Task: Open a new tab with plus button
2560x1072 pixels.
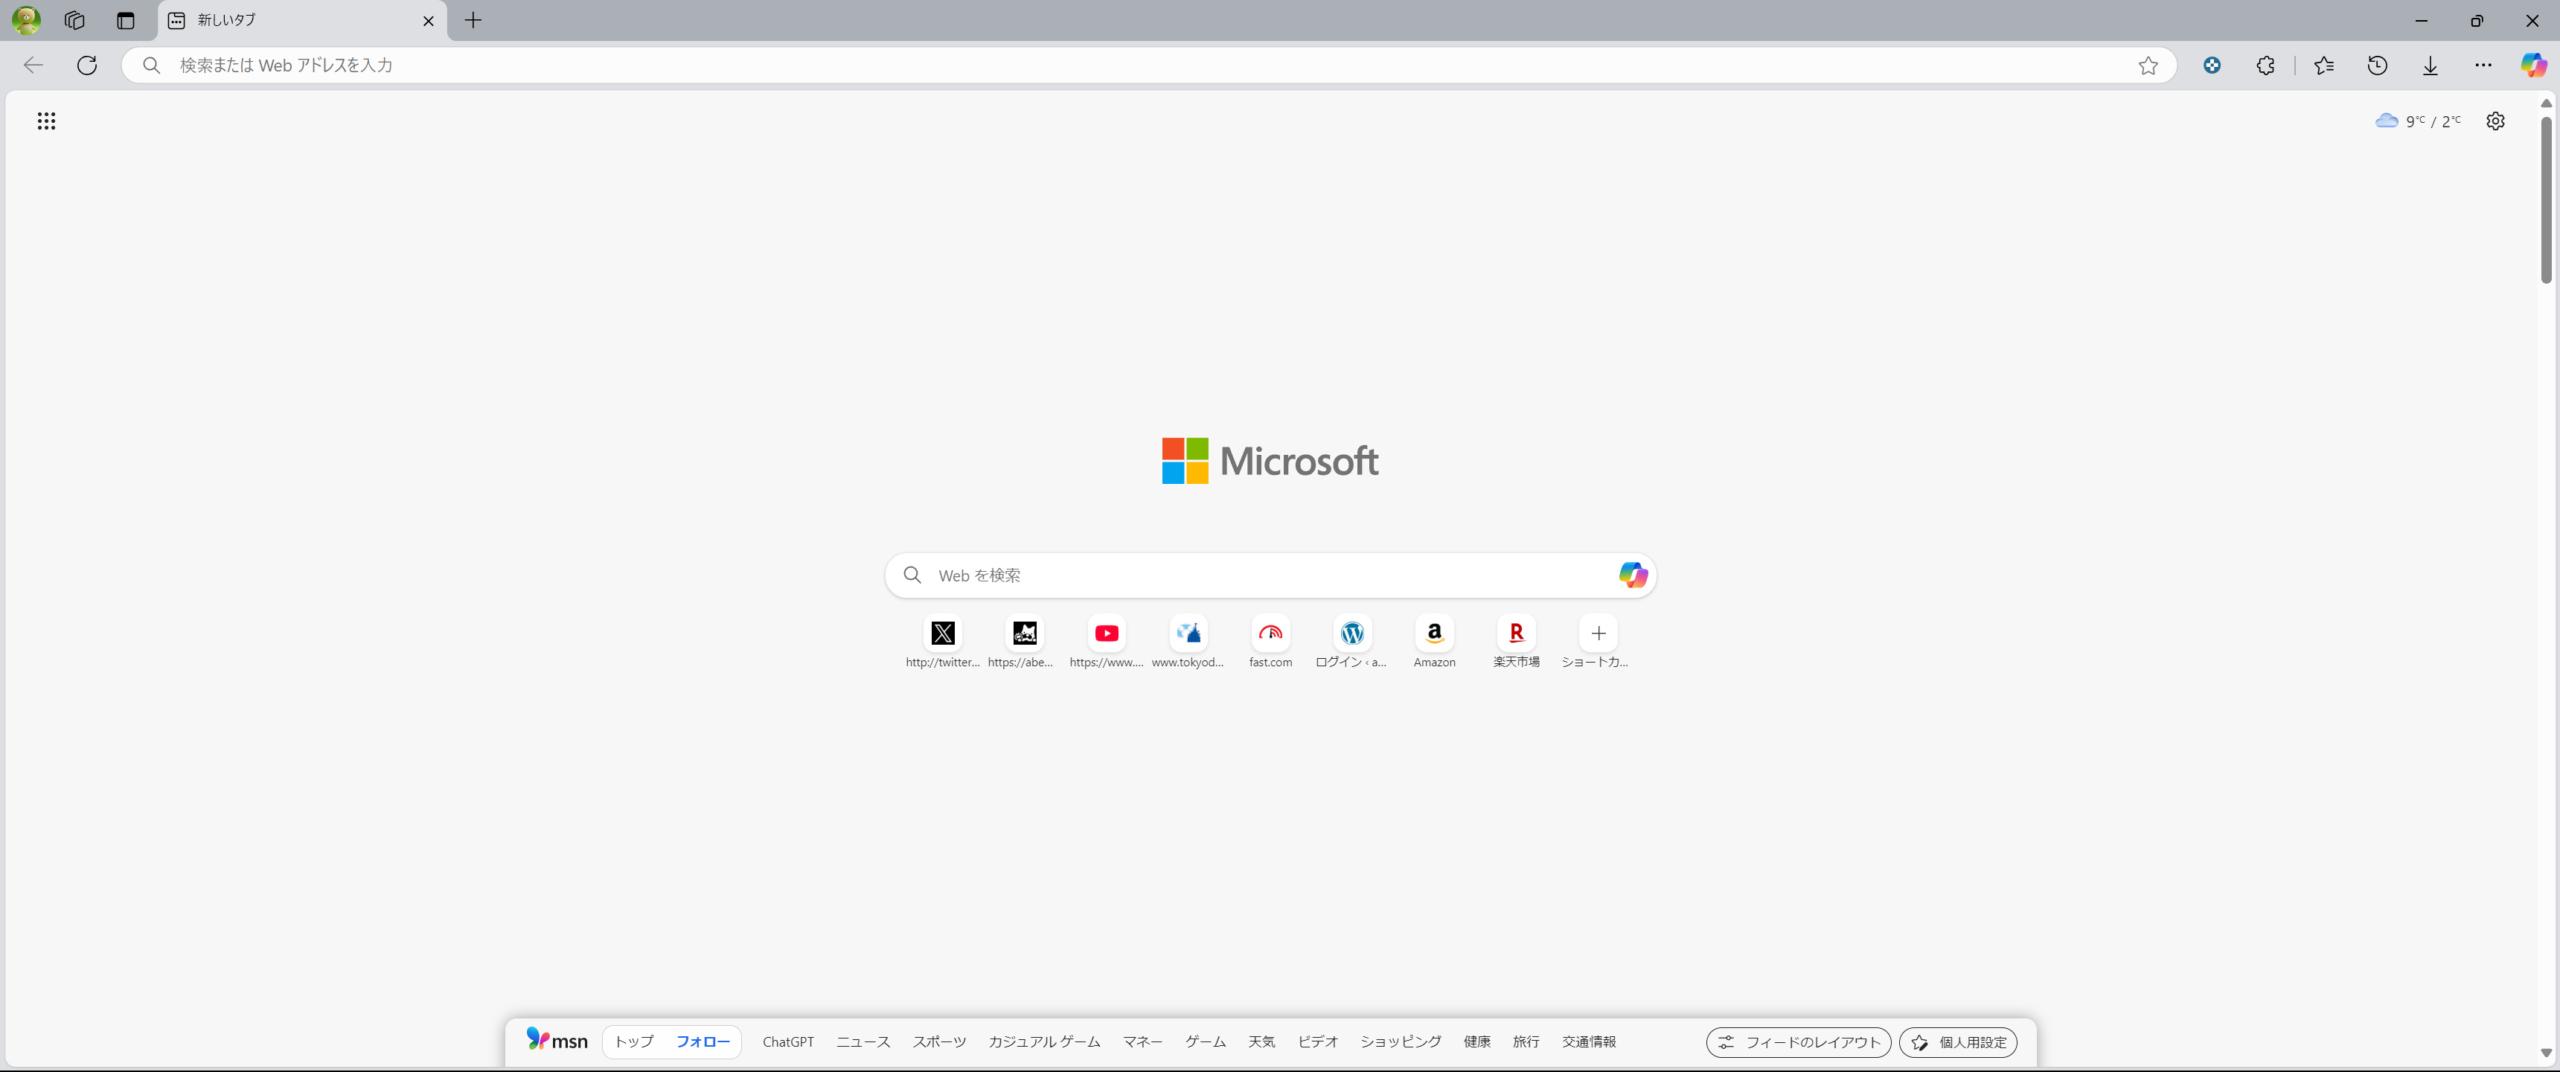Action: [x=473, y=20]
